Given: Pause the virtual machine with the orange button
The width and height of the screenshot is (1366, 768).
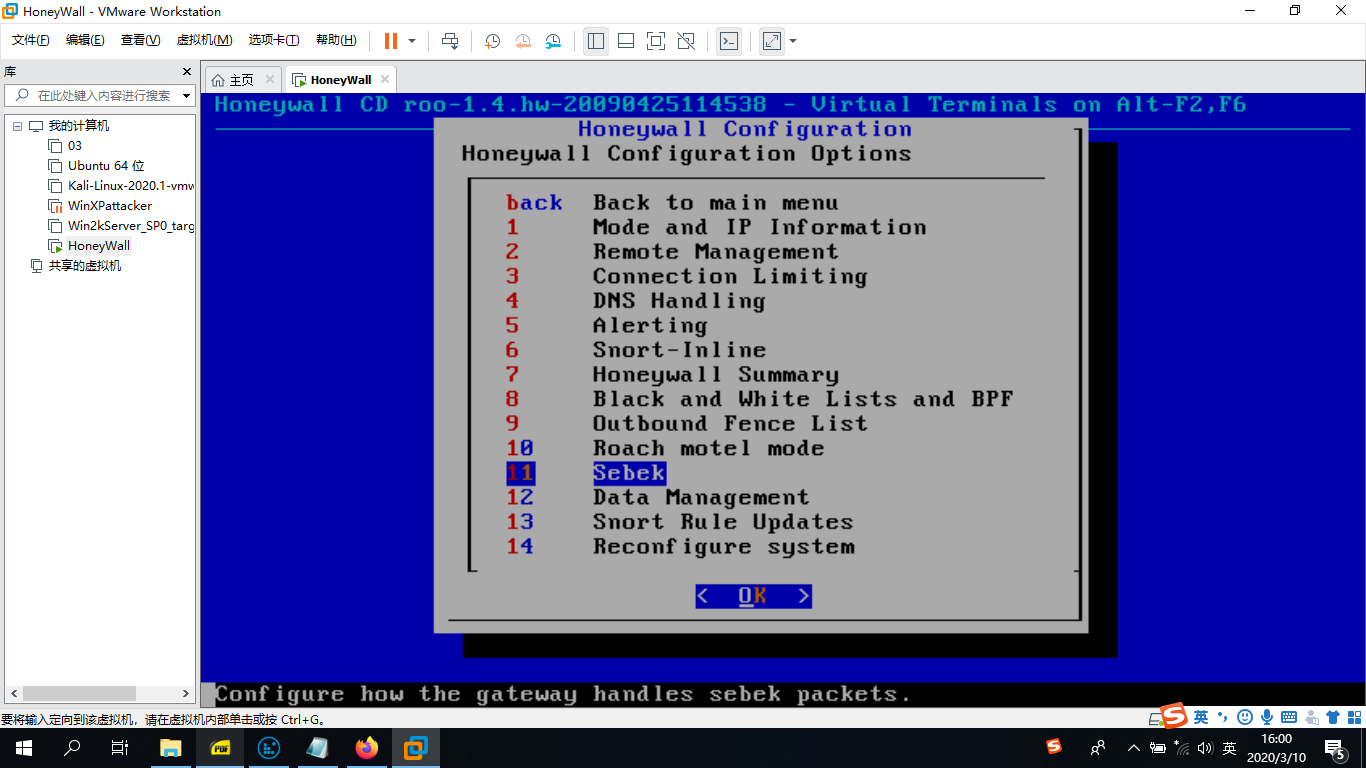Looking at the screenshot, I should click(390, 41).
